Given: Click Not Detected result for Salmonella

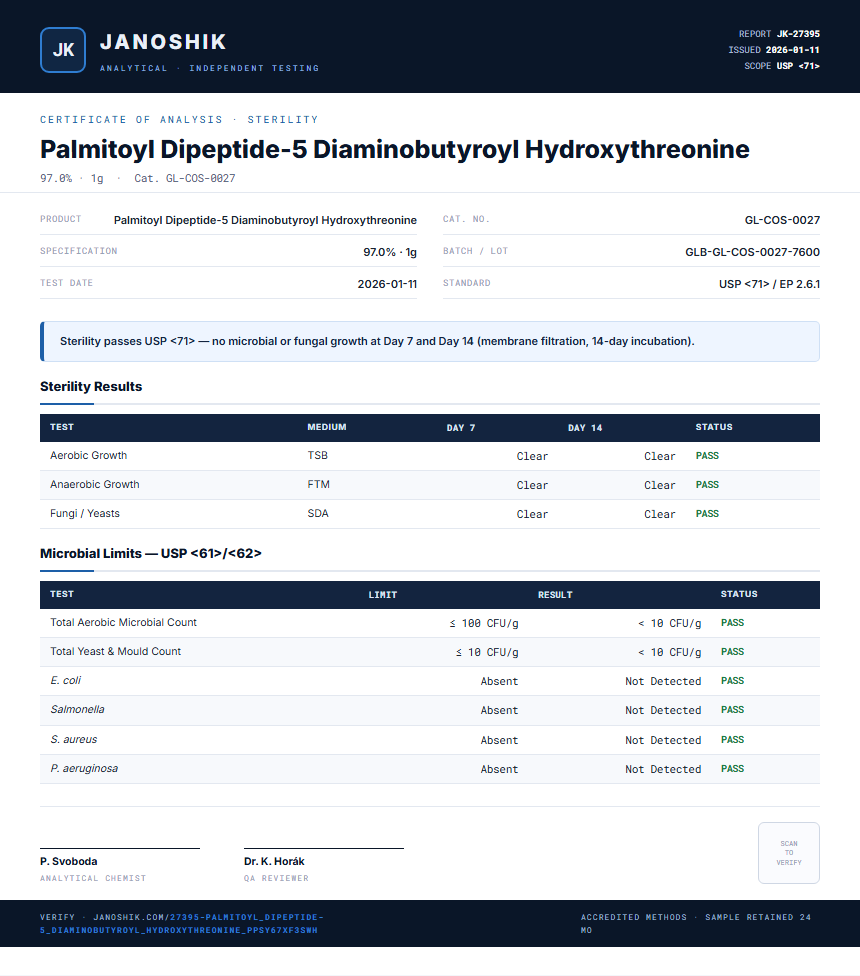Looking at the screenshot, I should [663, 710].
